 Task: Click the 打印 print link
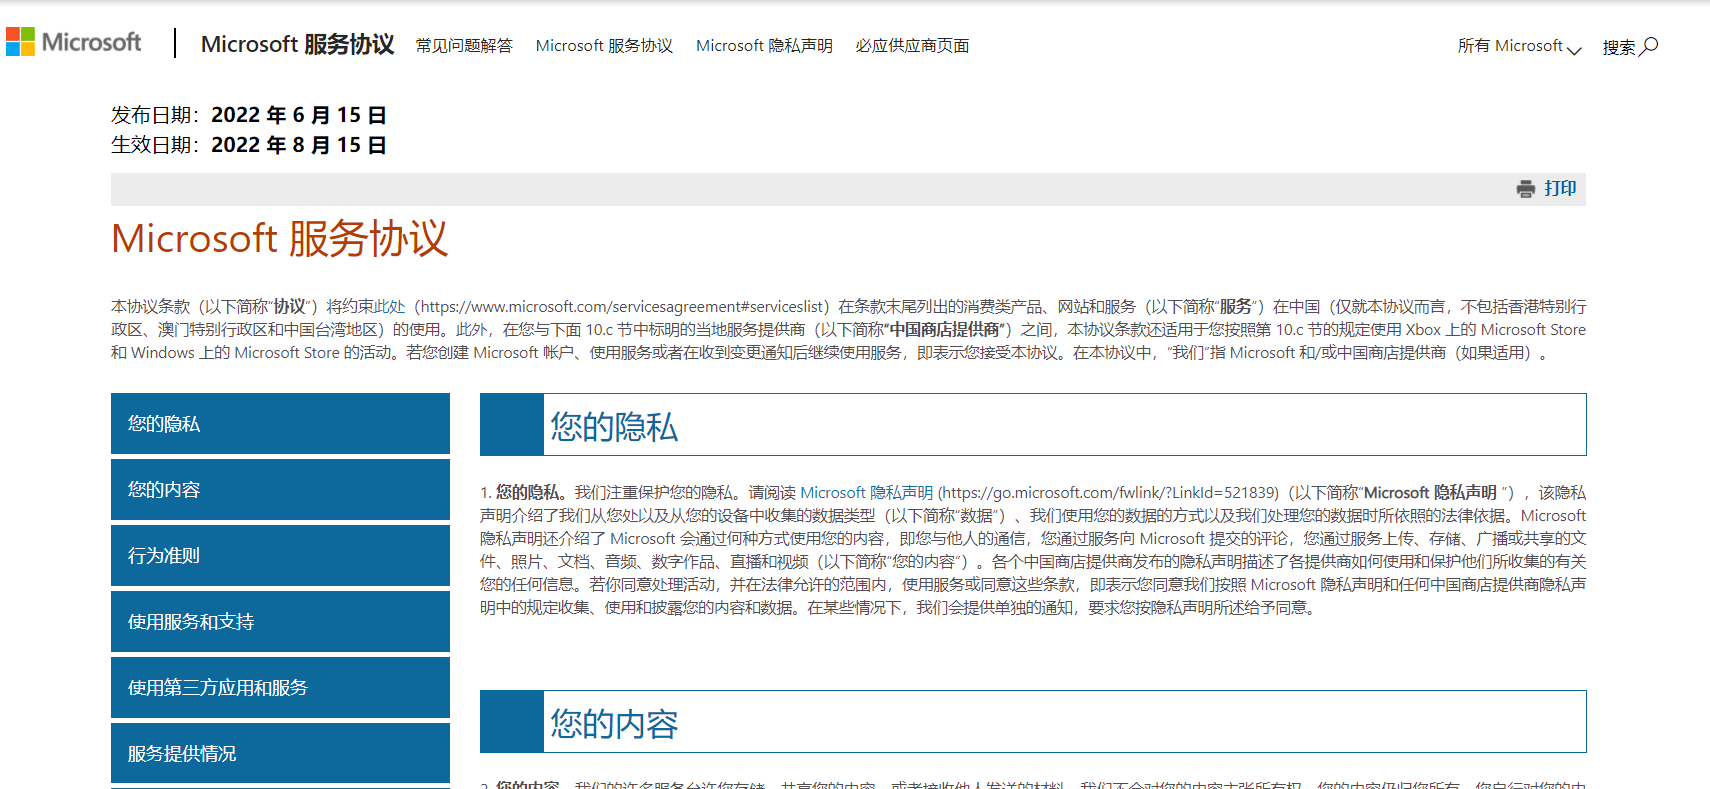1560,189
